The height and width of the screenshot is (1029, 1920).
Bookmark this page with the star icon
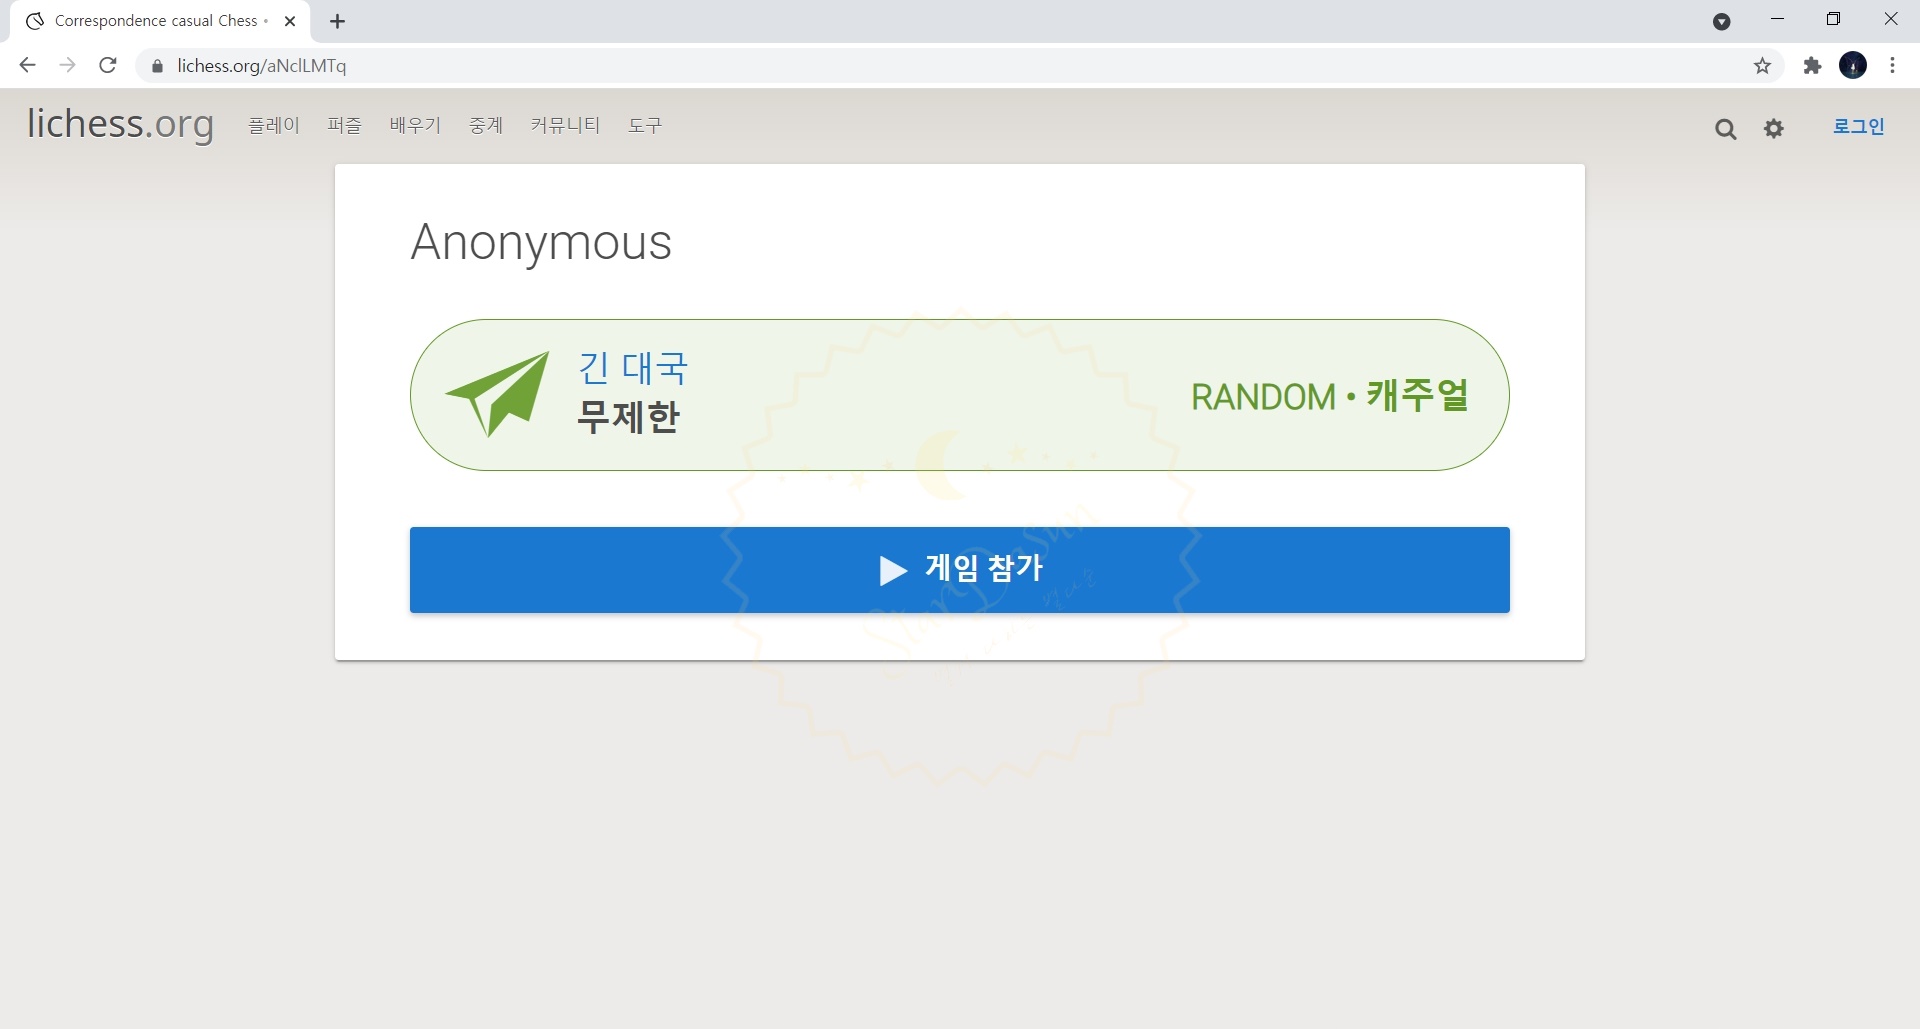pos(1762,66)
